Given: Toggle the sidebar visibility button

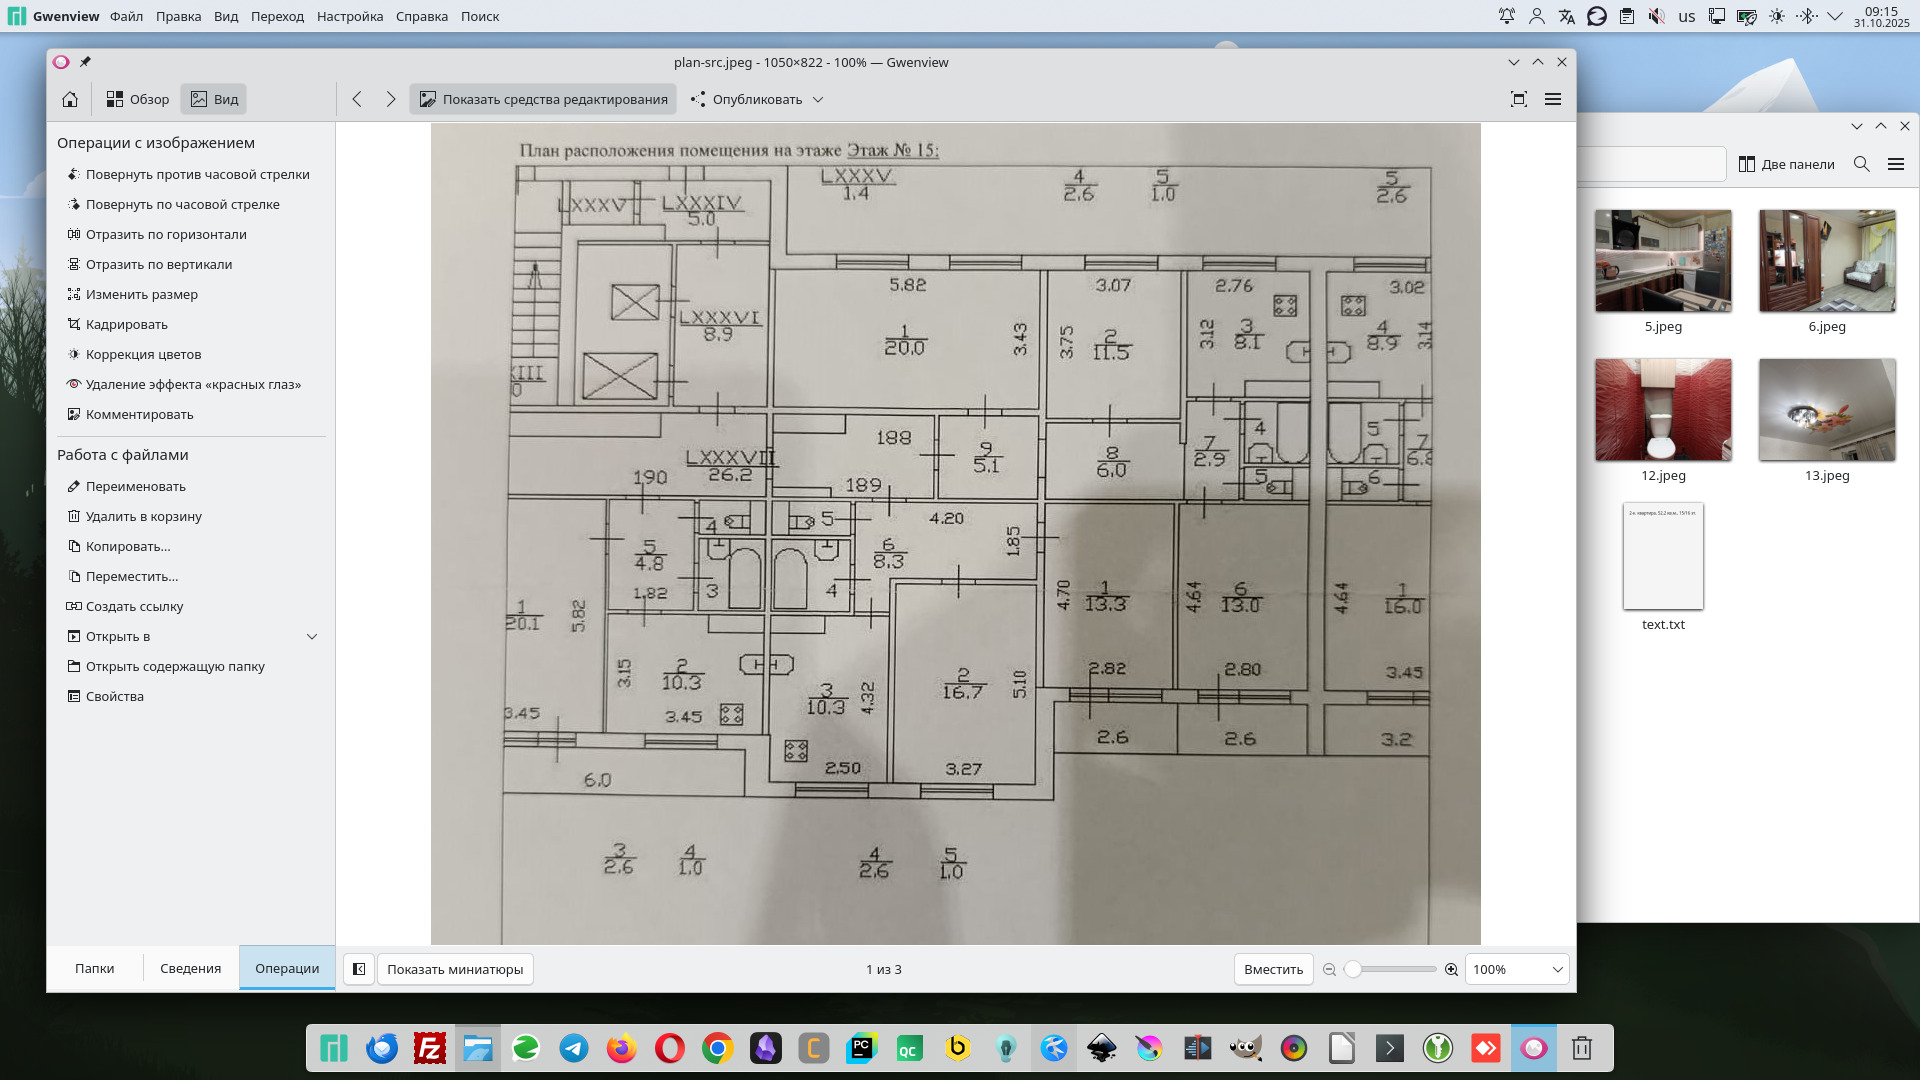Looking at the screenshot, I should tap(359, 969).
